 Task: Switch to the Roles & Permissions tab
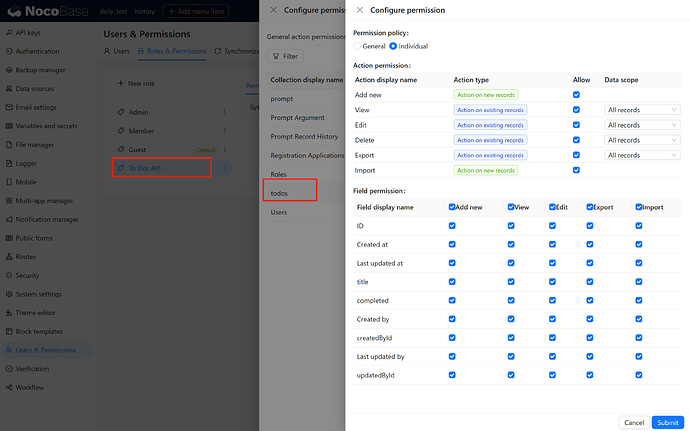(x=172, y=51)
